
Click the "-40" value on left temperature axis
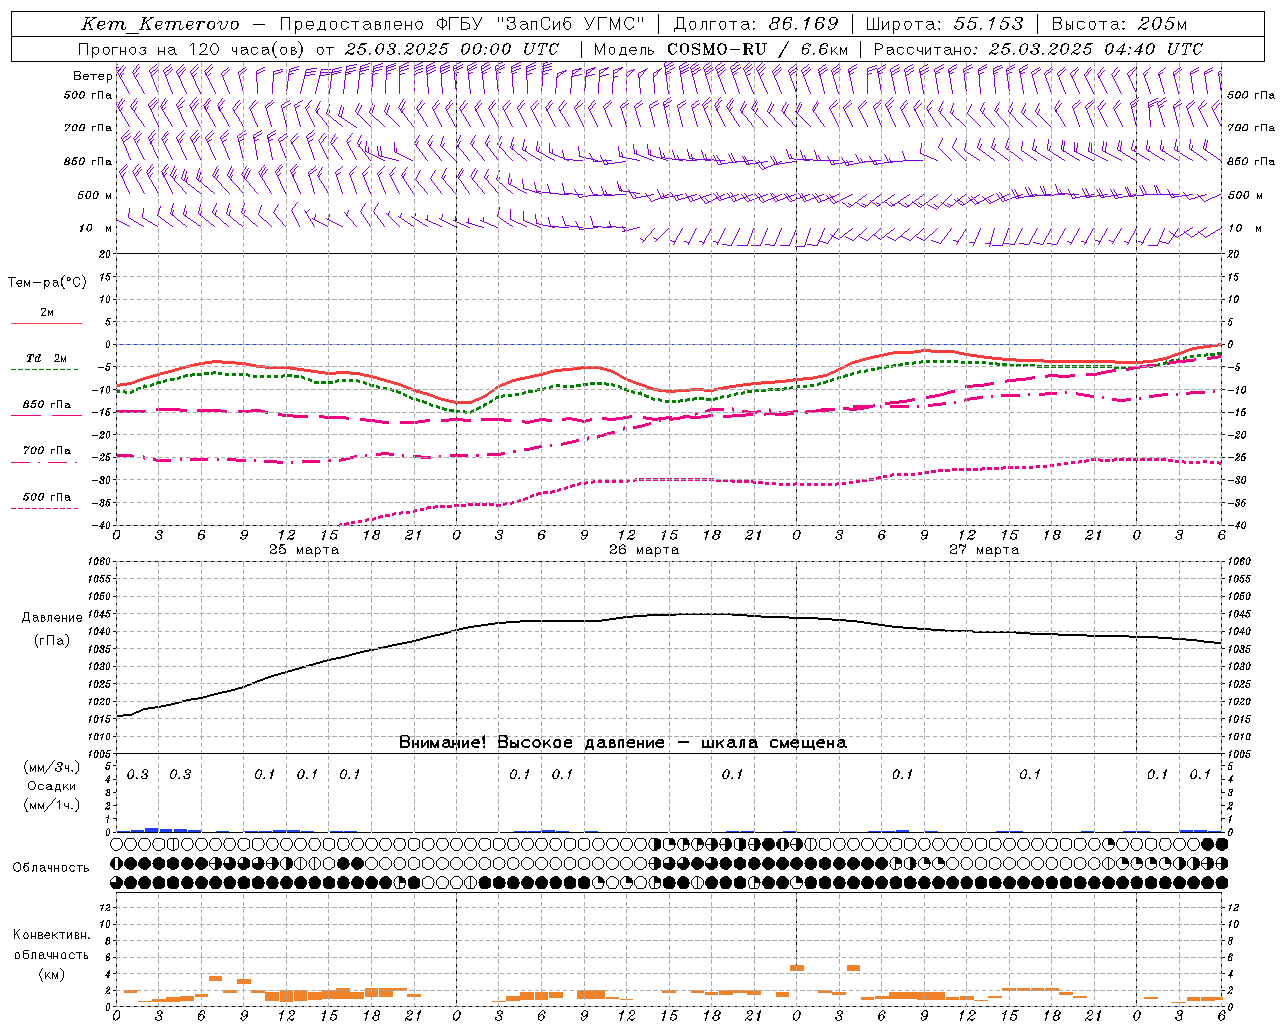(x=100, y=525)
